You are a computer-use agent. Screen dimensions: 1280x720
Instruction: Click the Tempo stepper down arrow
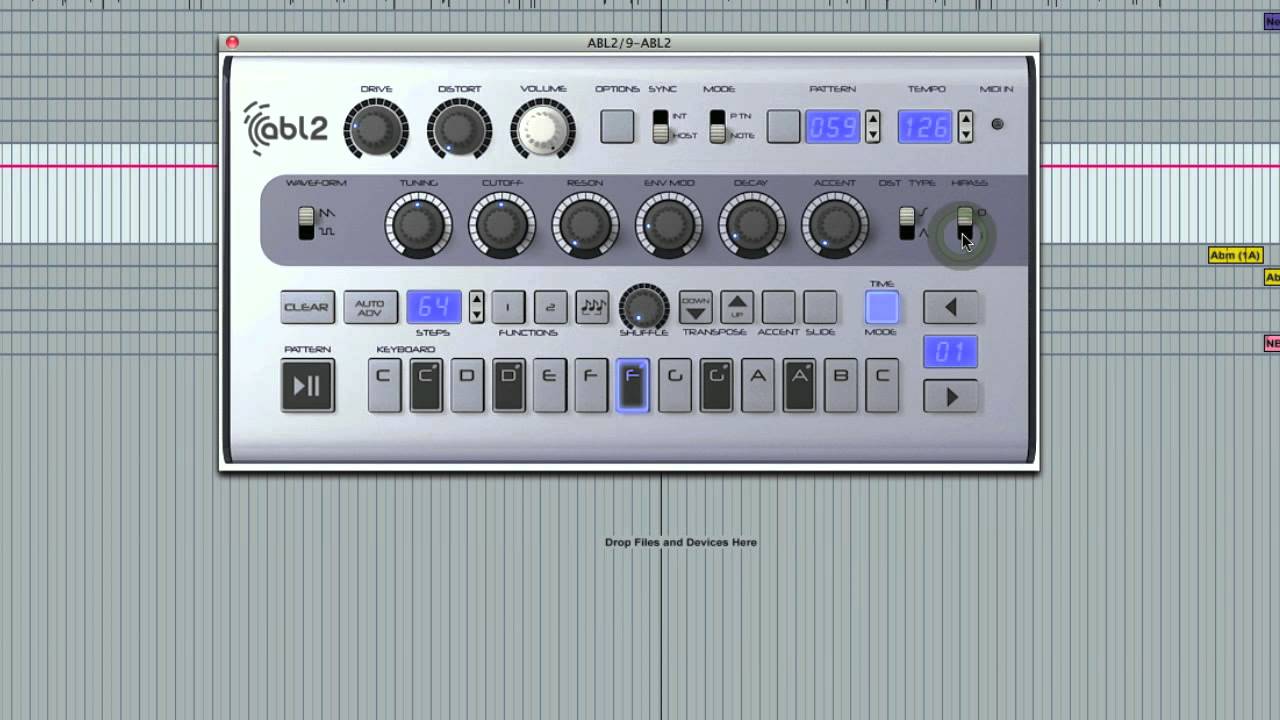point(965,134)
